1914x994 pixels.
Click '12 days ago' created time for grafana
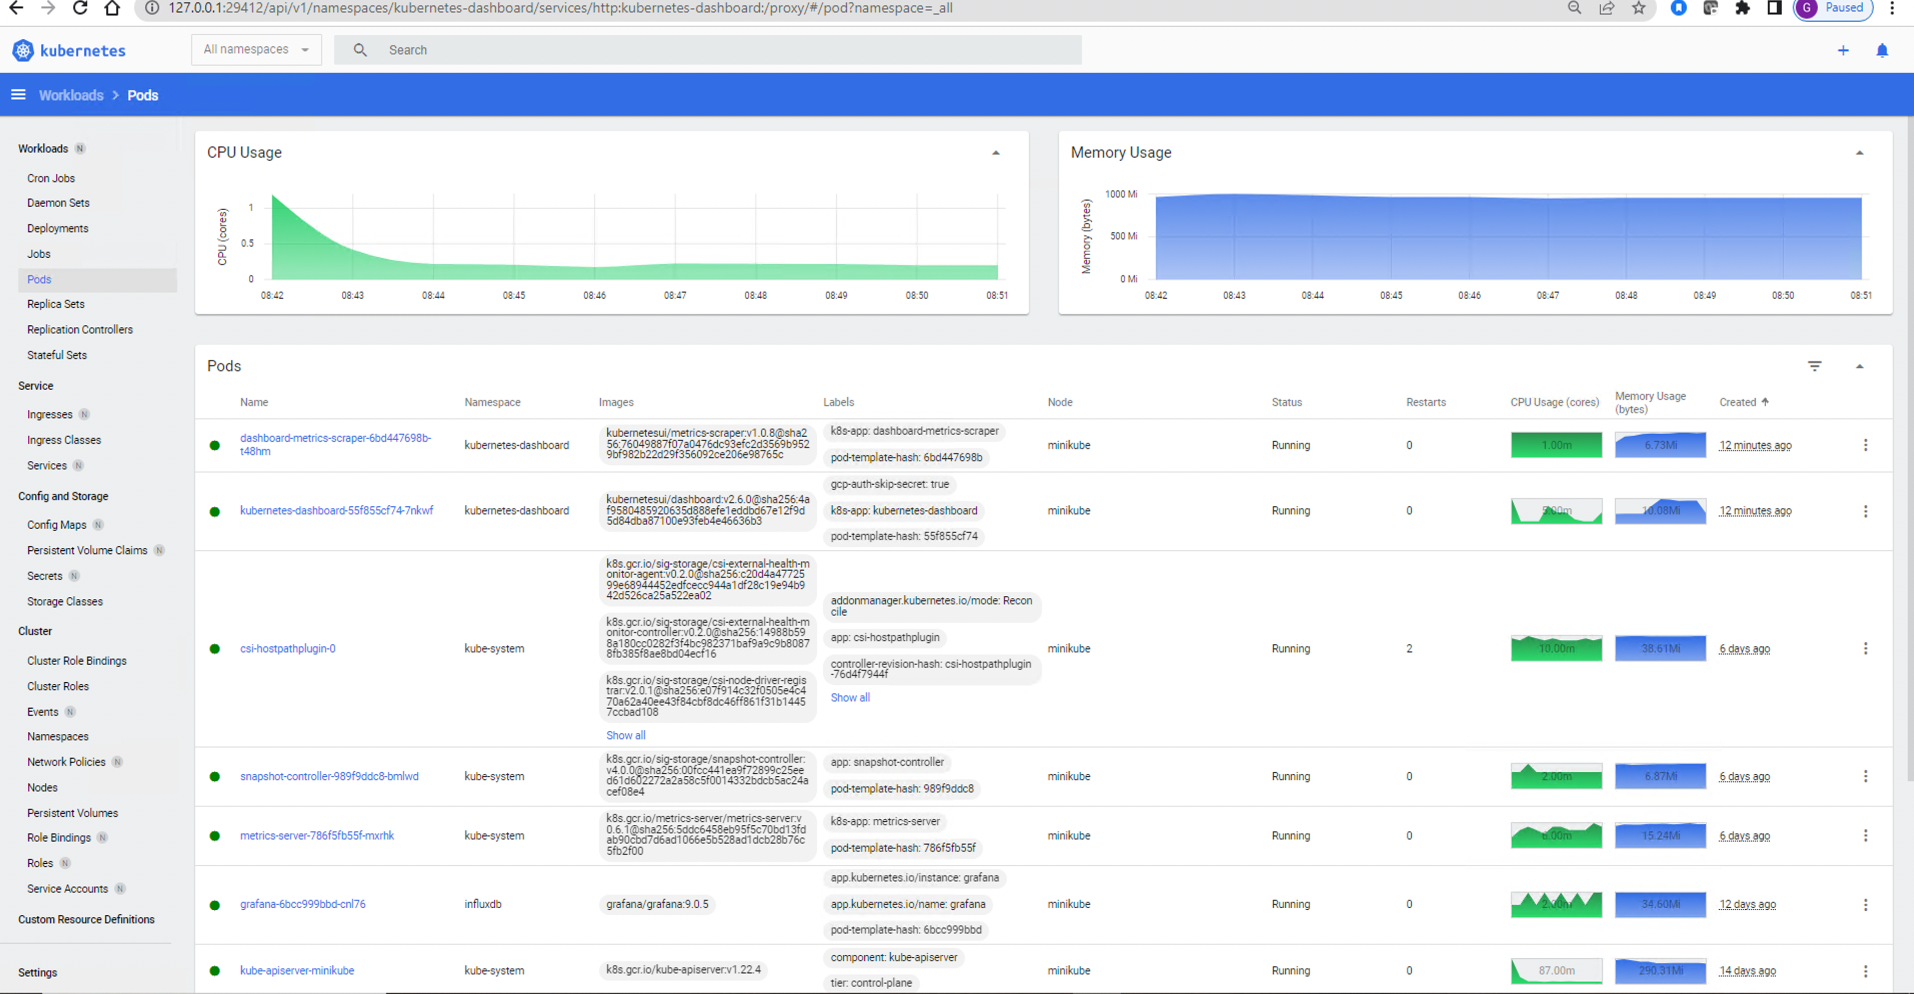click(x=1748, y=905)
